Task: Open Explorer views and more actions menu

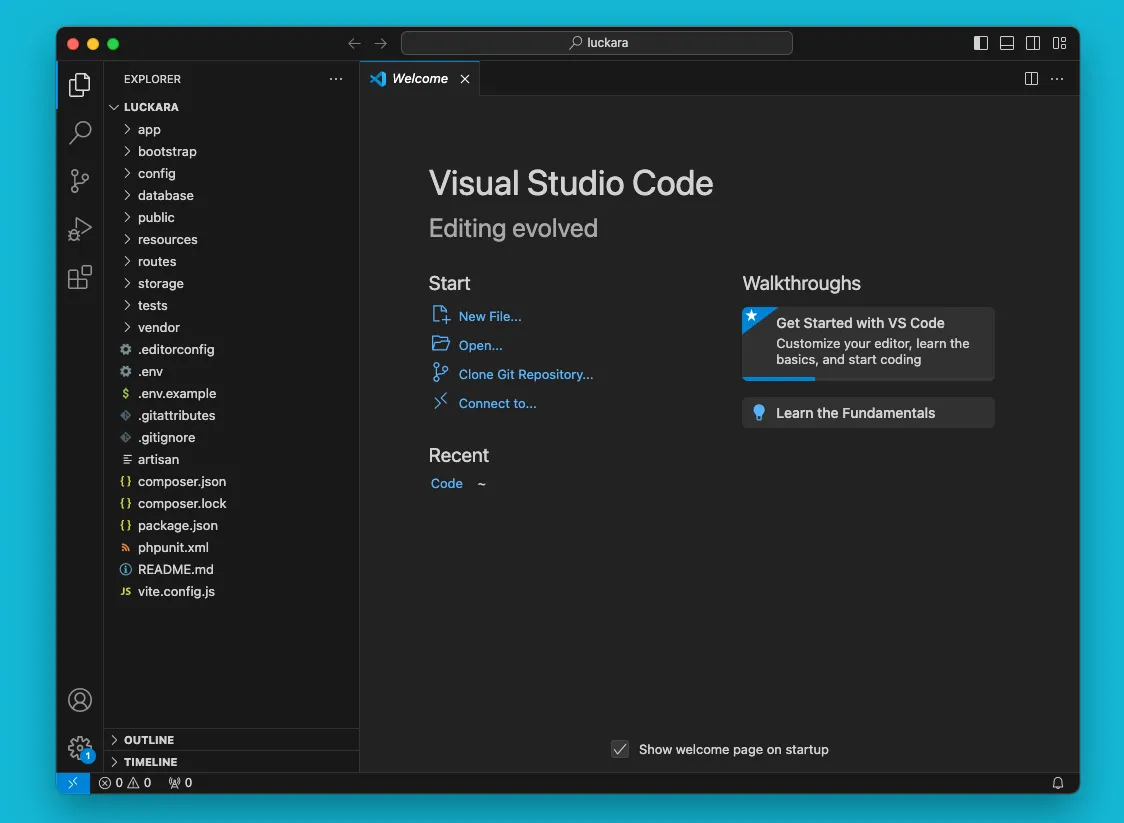Action: point(336,79)
